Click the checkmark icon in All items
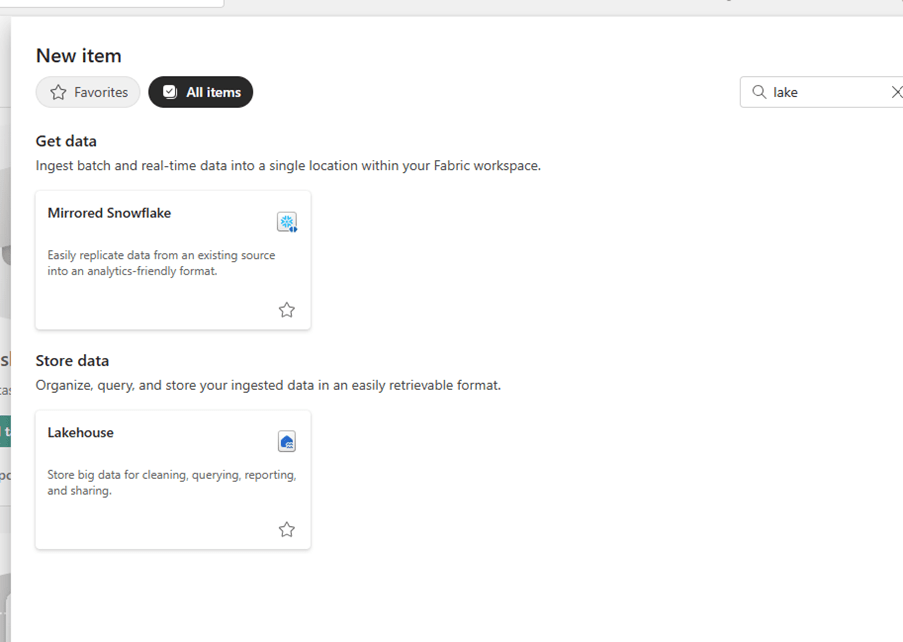Image resolution: width=903 pixels, height=642 pixels. [x=170, y=92]
